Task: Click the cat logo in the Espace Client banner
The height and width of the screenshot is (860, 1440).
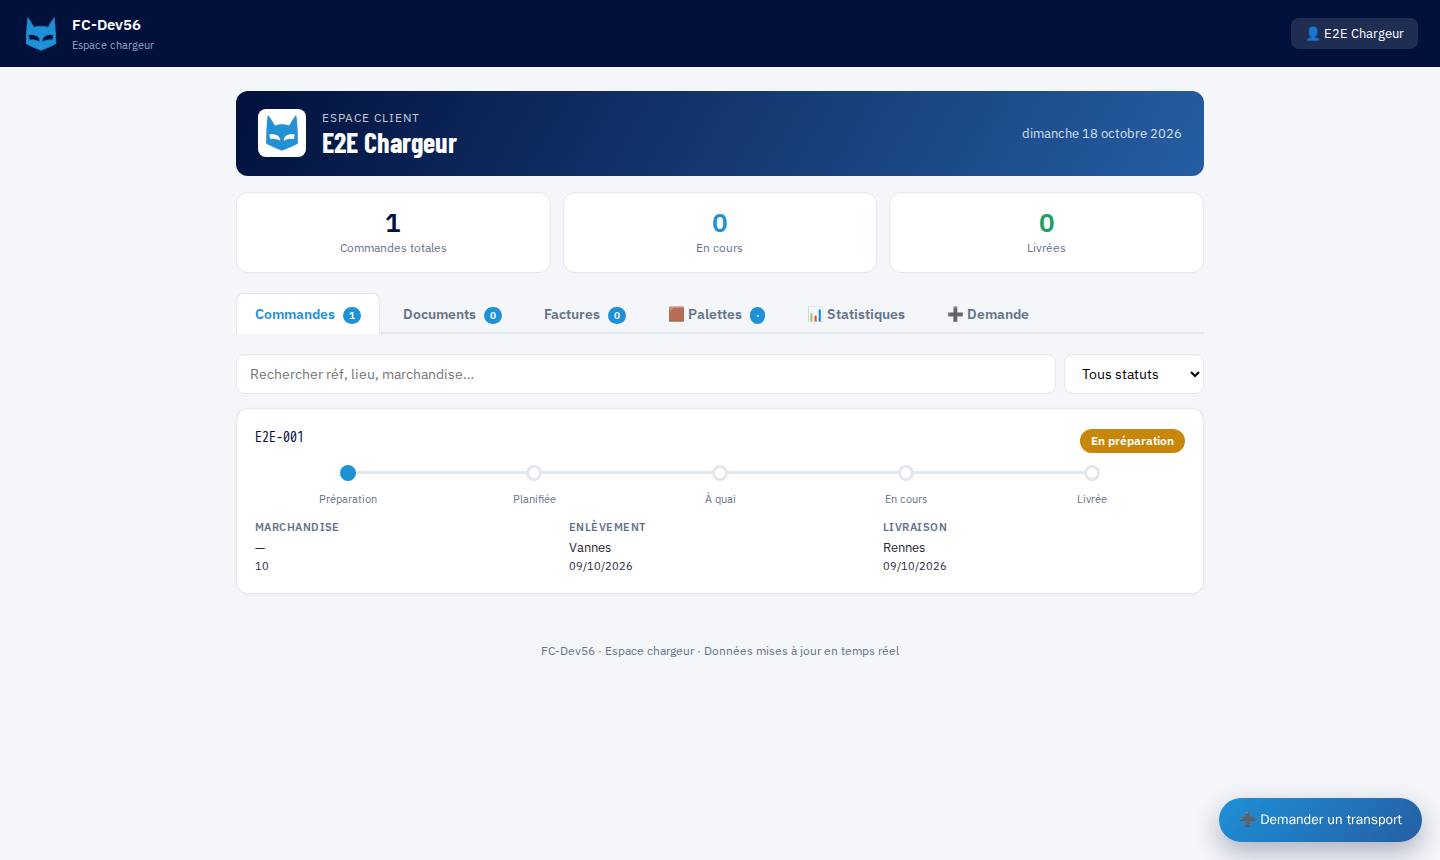Action: [282, 133]
